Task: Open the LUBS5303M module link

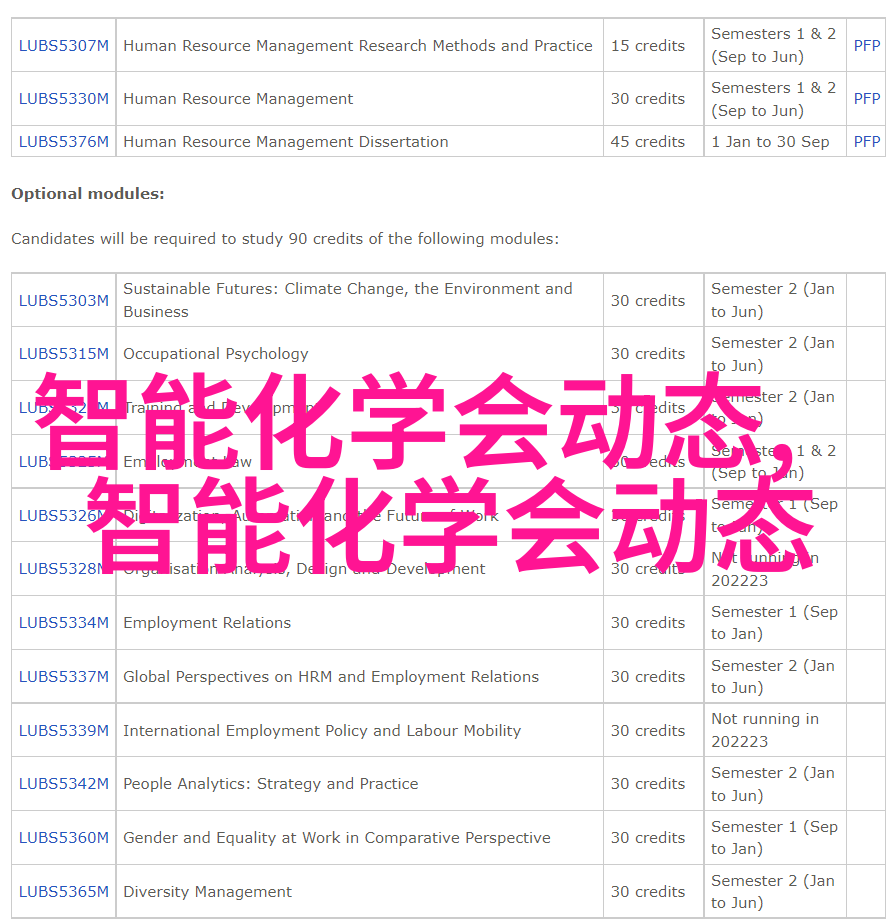Action: pos(64,300)
